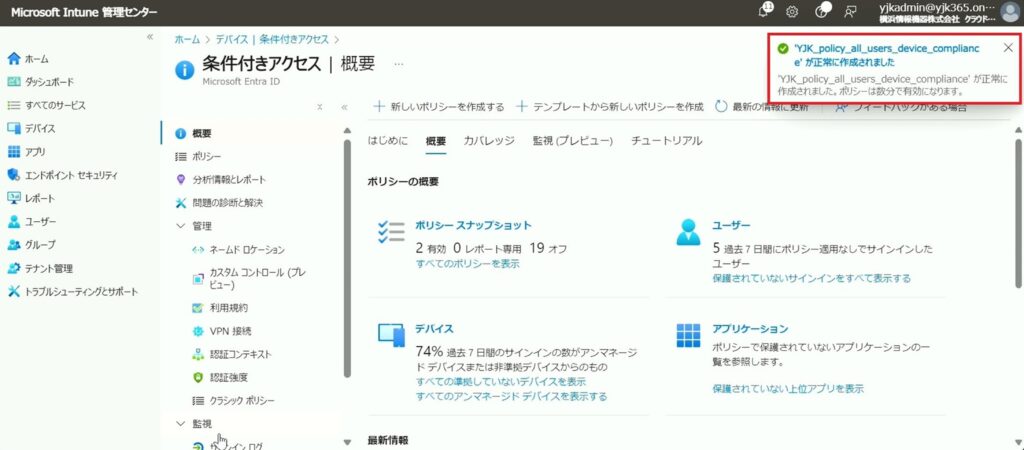Switch to the カバレッジ tab
The height and width of the screenshot is (450, 1024).
[x=489, y=140]
